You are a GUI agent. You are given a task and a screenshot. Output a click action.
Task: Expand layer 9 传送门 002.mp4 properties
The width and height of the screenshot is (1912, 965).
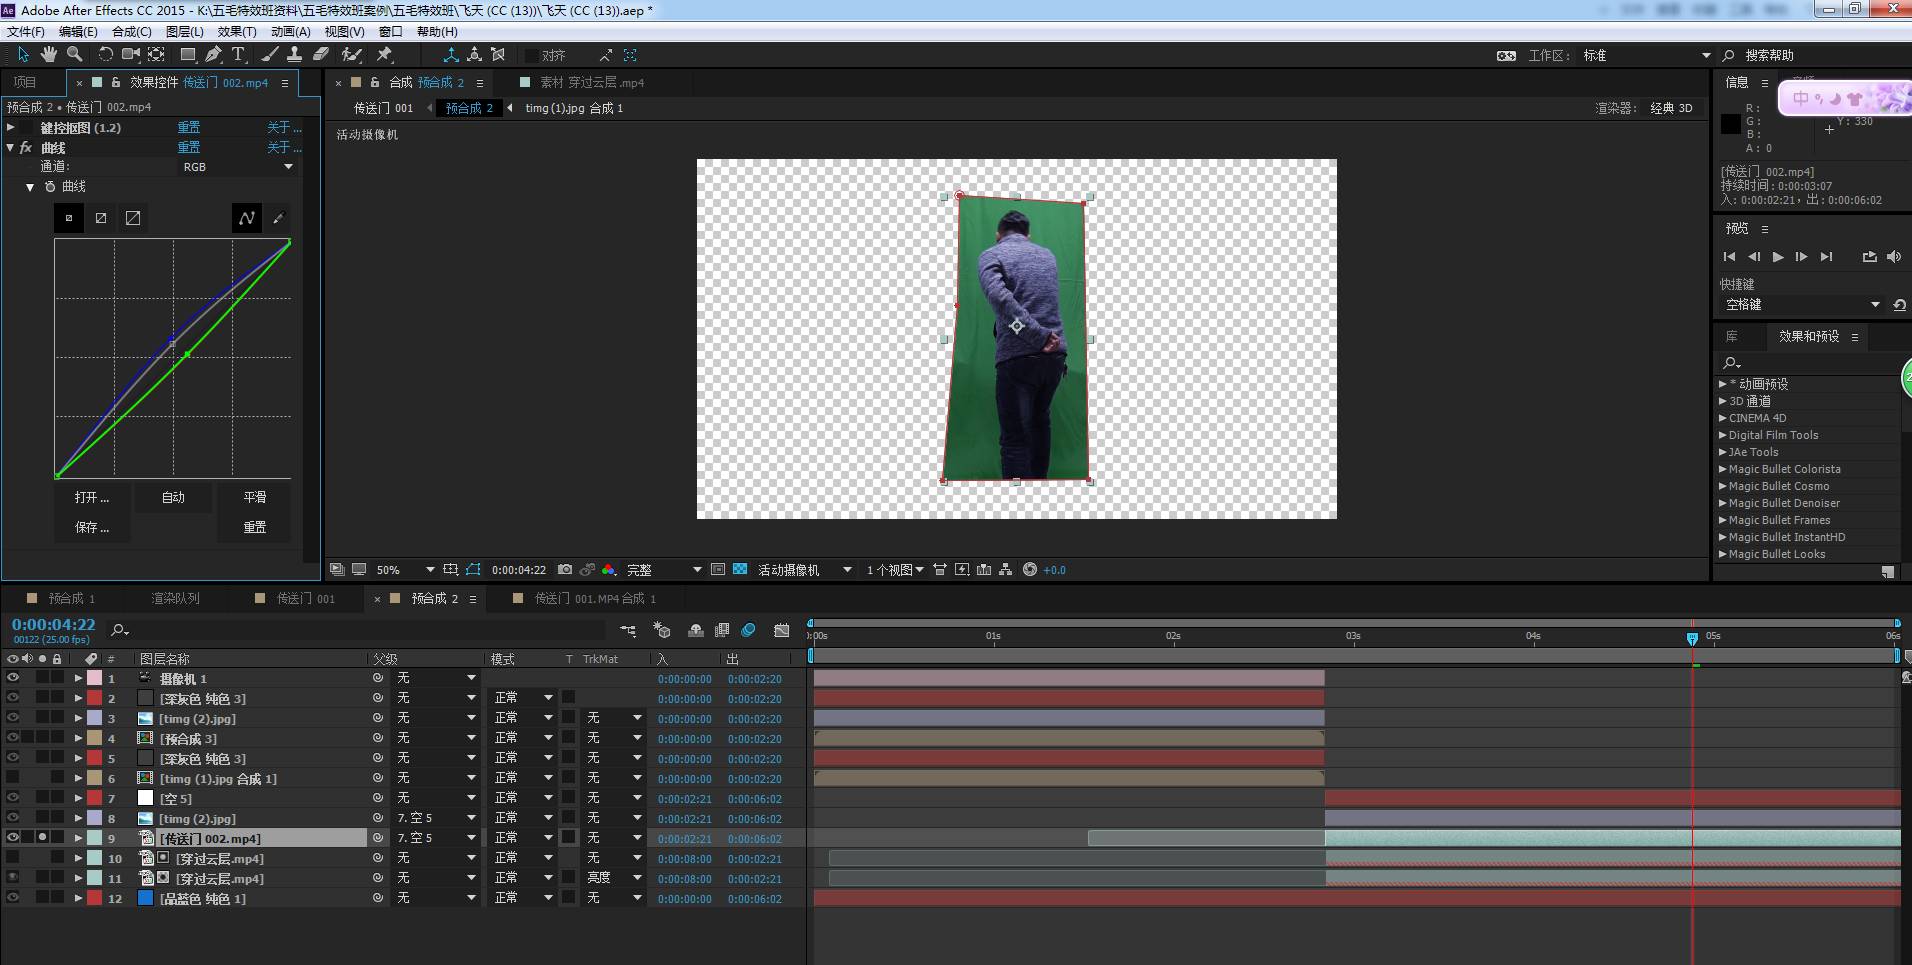(78, 838)
